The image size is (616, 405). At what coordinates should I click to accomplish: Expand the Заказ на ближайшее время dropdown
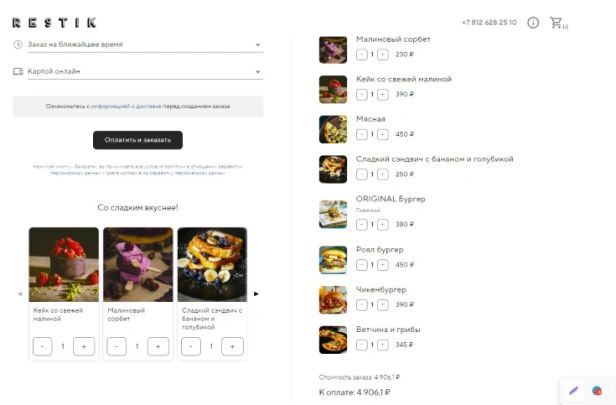[x=145, y=44]
